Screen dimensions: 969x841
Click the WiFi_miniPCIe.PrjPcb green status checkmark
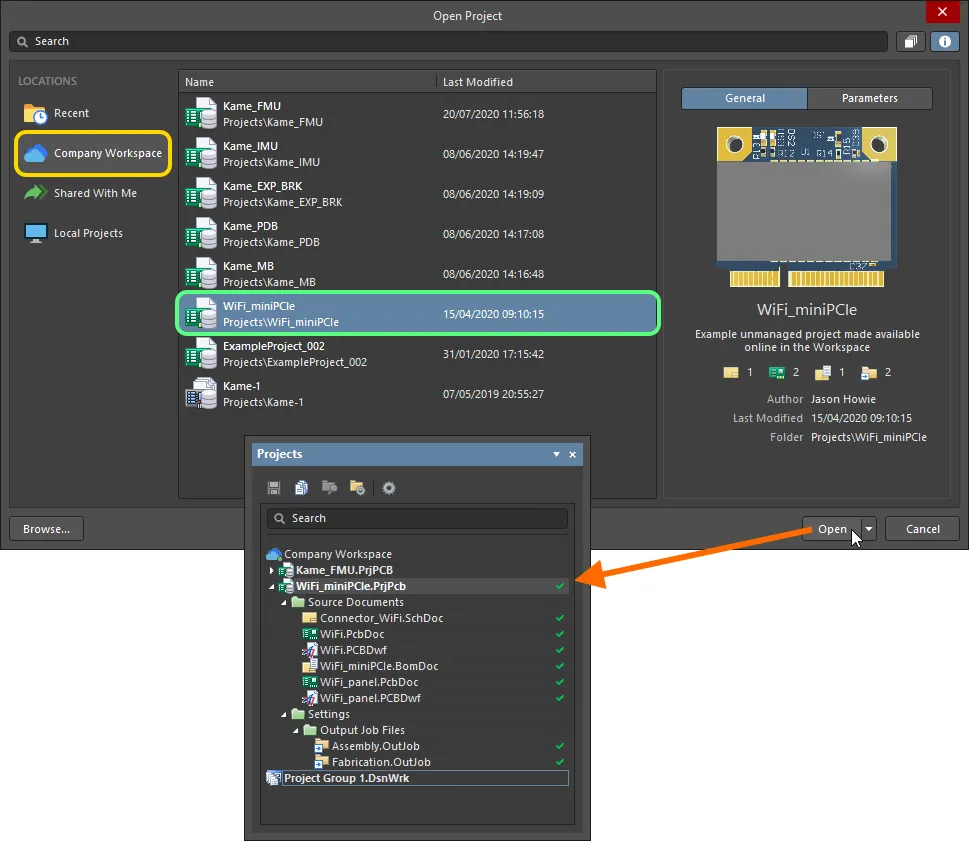tap(559, 586)
